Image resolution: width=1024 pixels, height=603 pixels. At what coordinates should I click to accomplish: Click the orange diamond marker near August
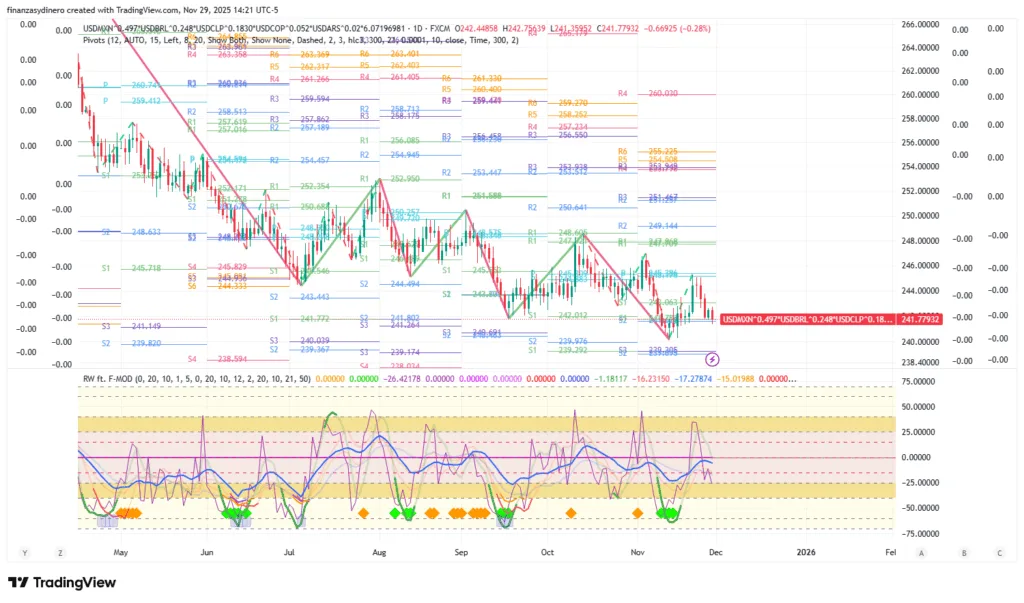(364, 513)
